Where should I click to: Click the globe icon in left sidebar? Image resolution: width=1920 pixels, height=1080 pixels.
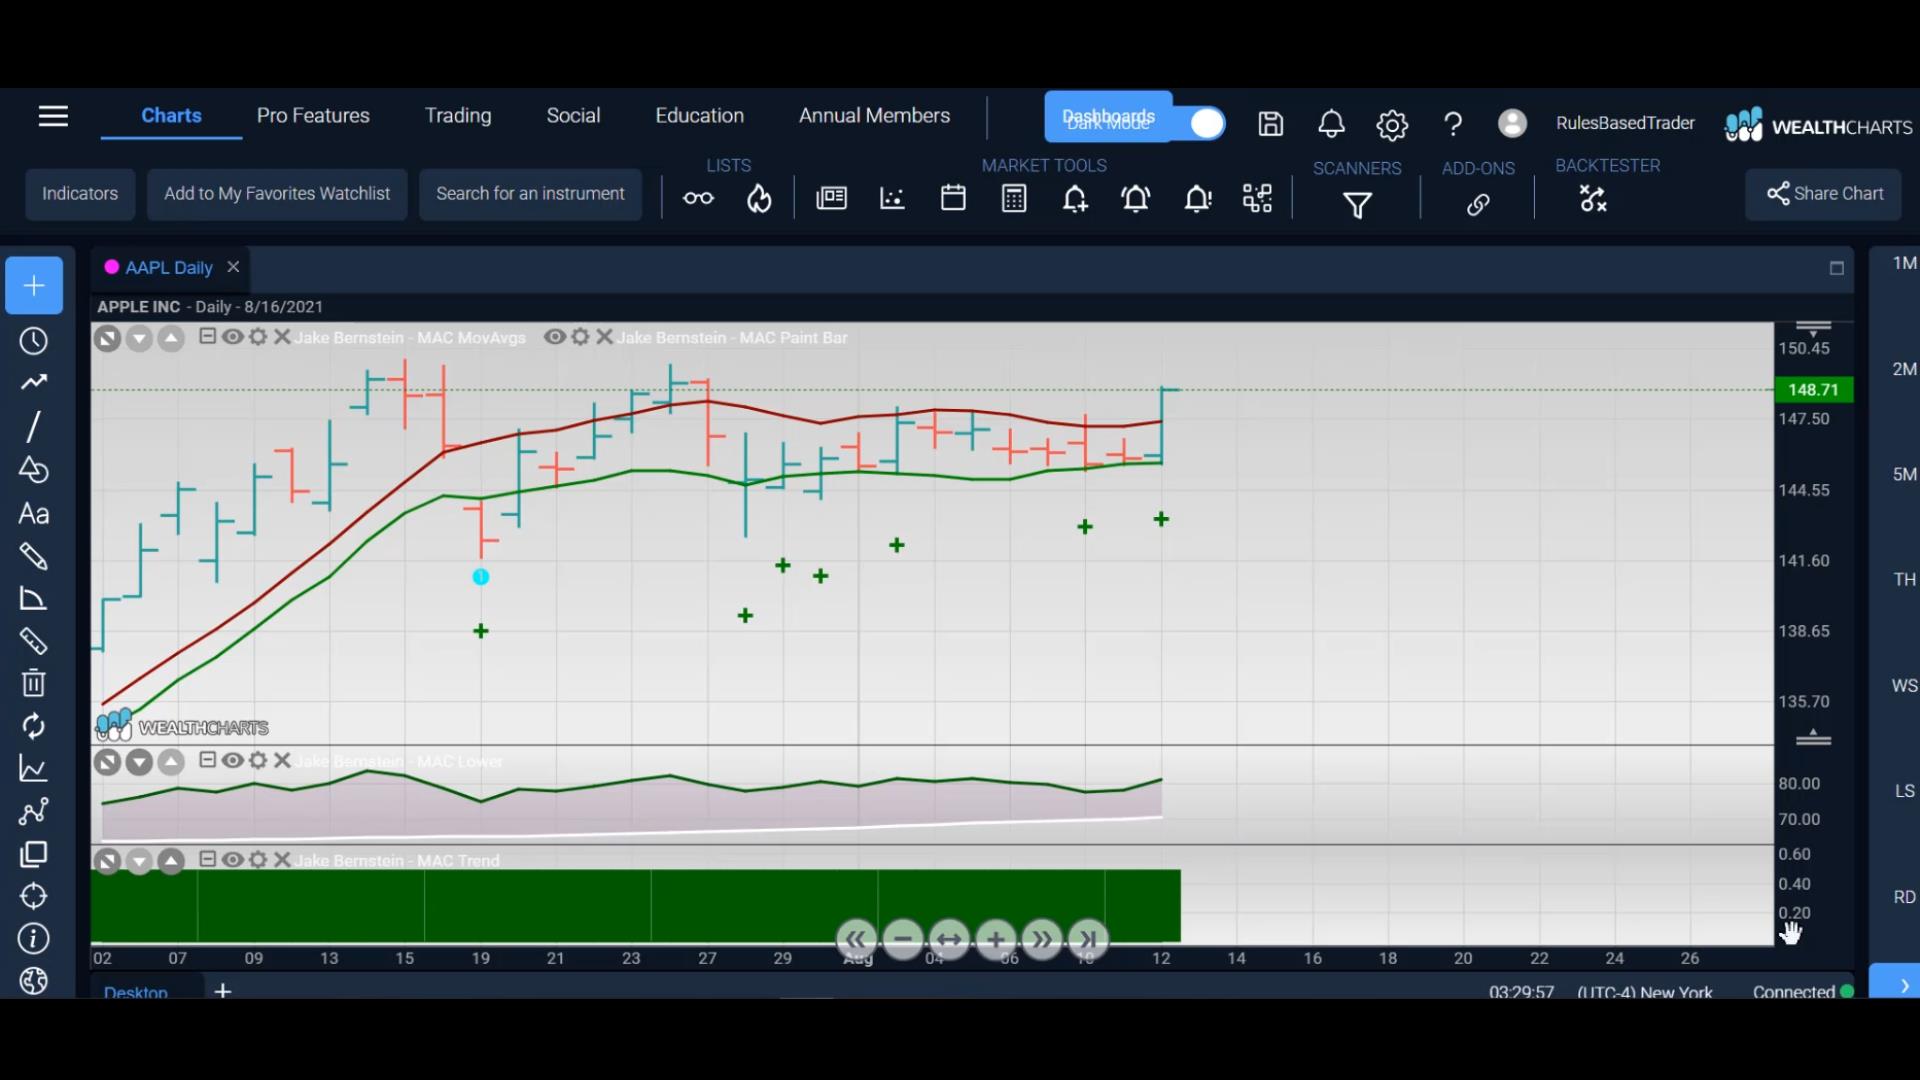34,981
